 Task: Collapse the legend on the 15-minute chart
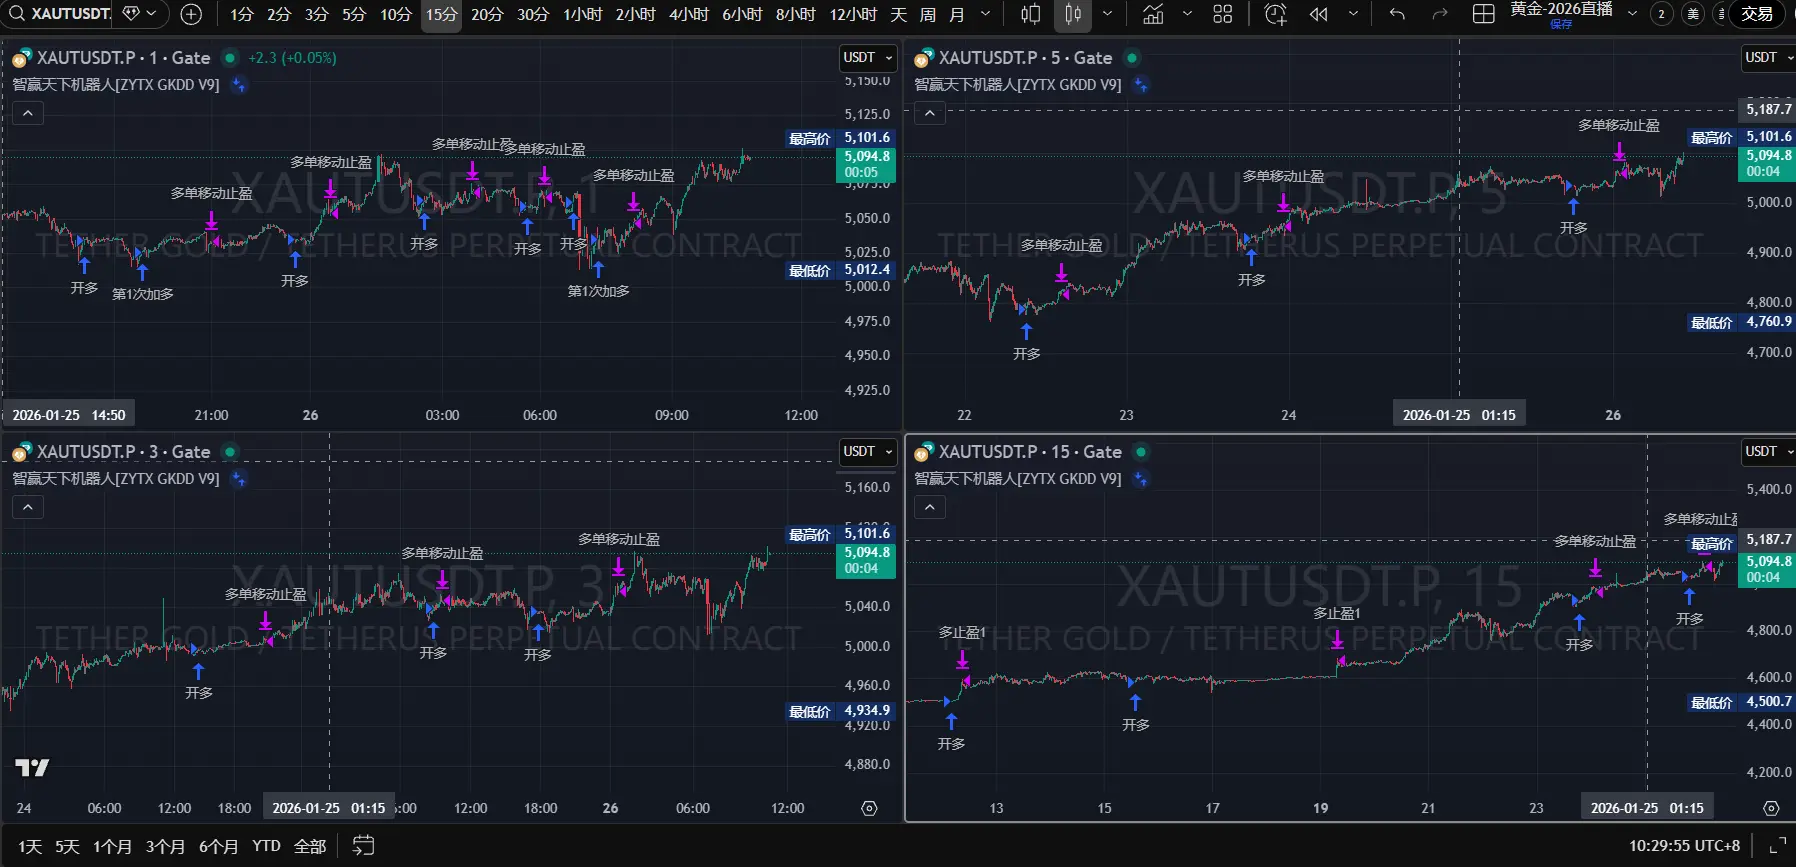[x=930, y=507]
